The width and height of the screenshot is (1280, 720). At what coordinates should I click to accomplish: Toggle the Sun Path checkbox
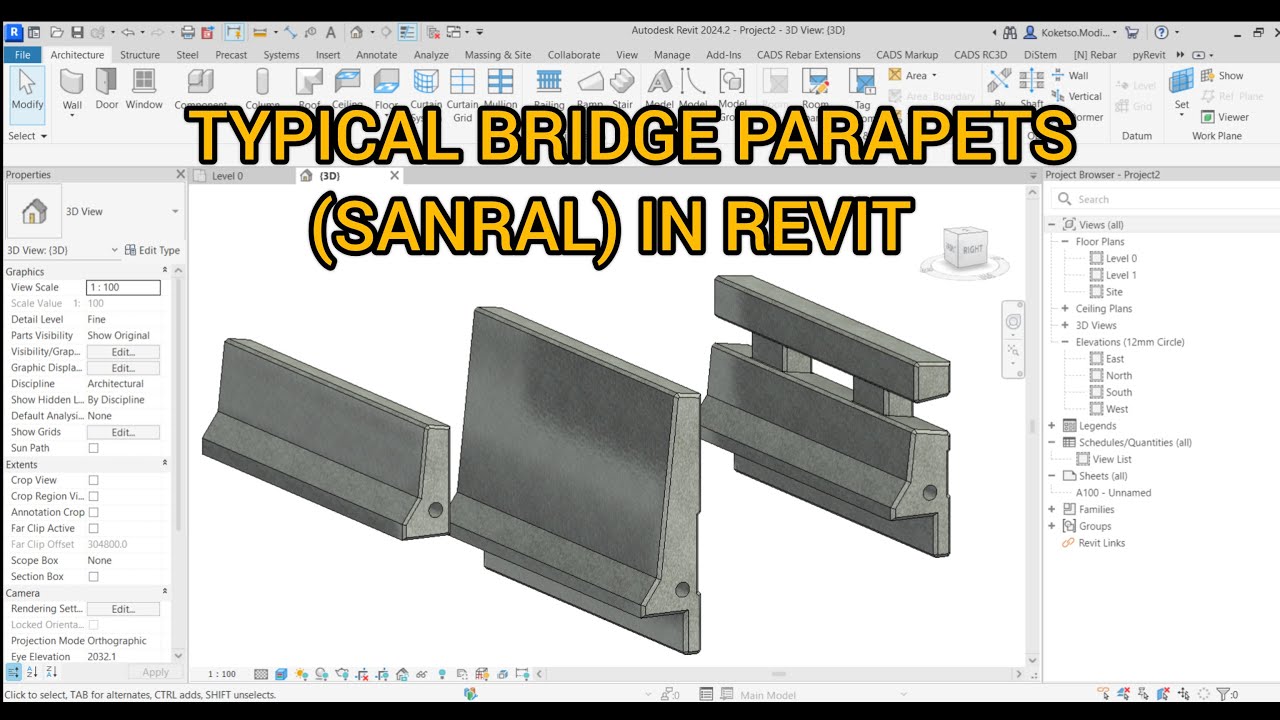pos(93,448)
